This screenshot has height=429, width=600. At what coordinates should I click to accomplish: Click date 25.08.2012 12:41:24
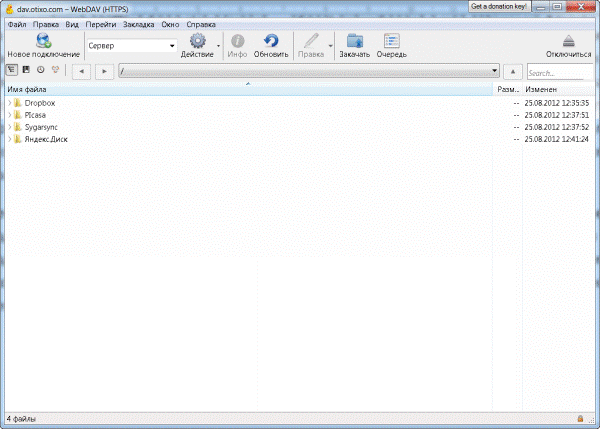557,139
